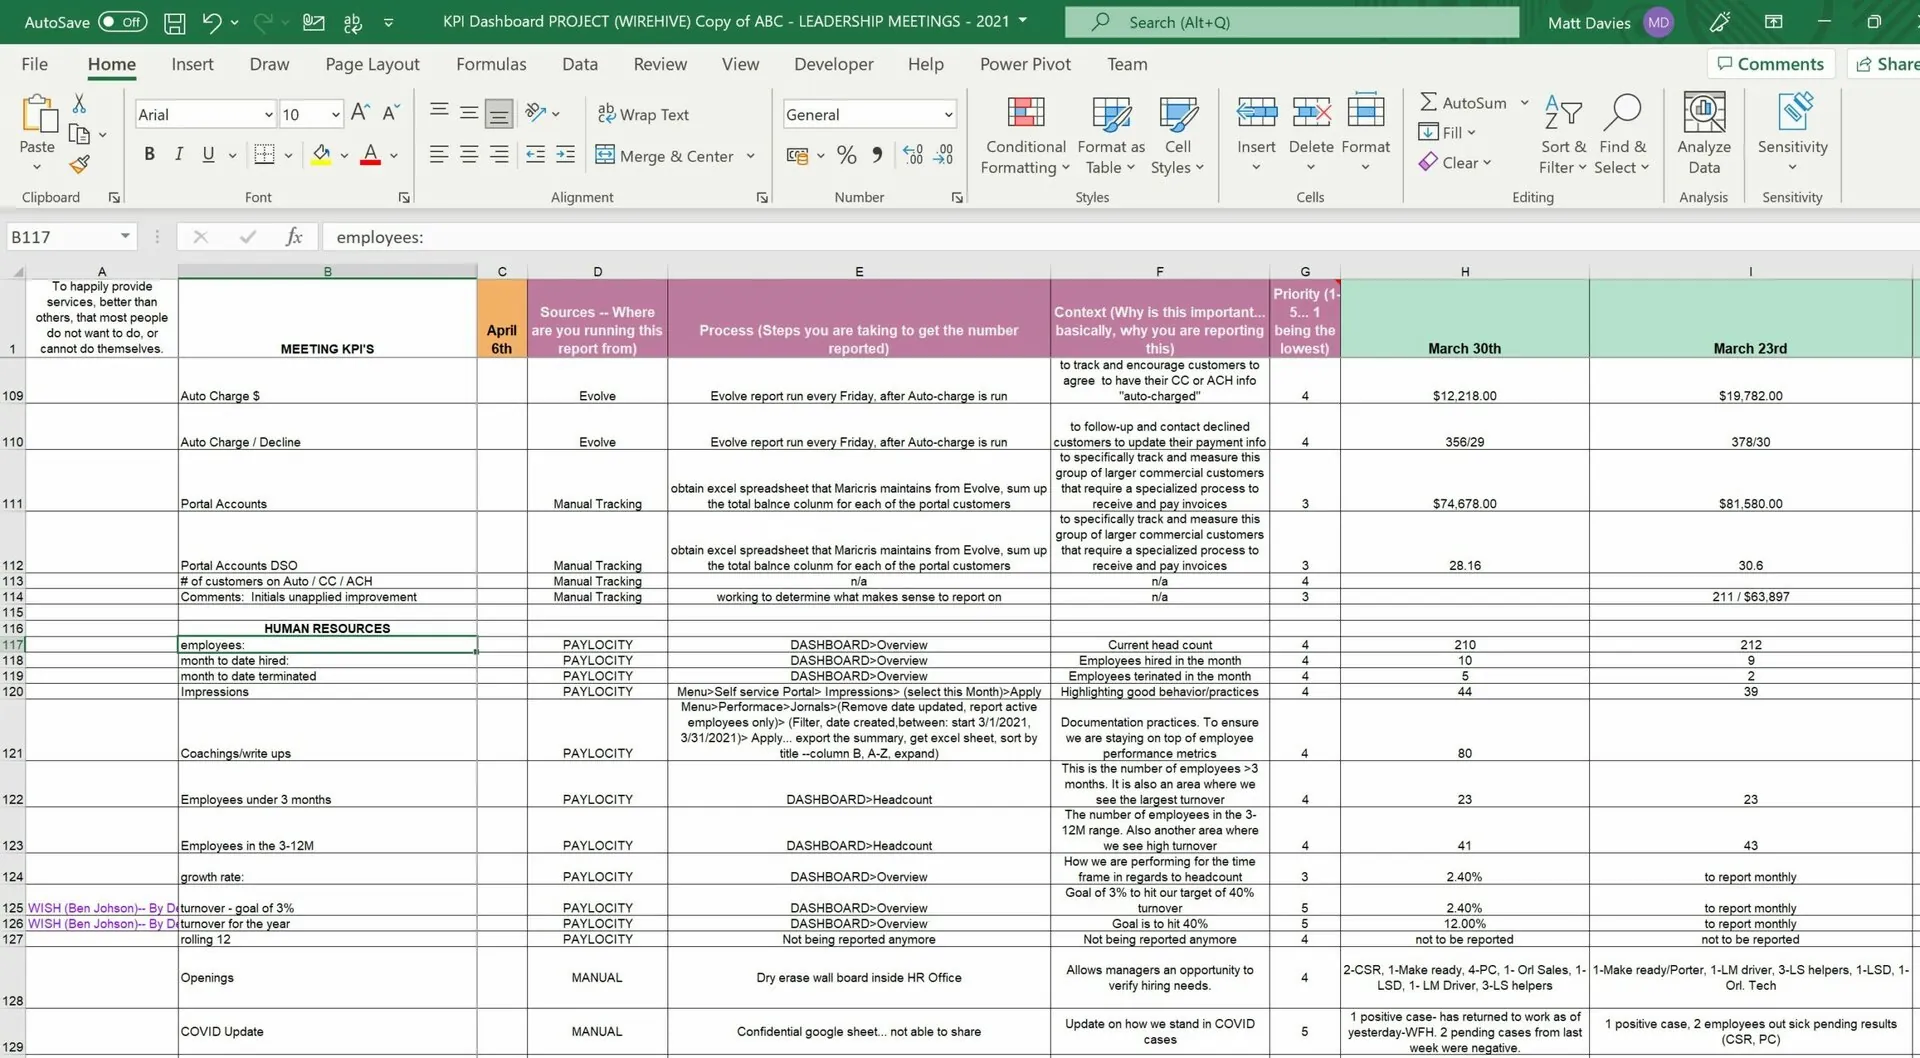
Task: Toggle Wrap Text for the cell
Action: click(x=643, y=114)
